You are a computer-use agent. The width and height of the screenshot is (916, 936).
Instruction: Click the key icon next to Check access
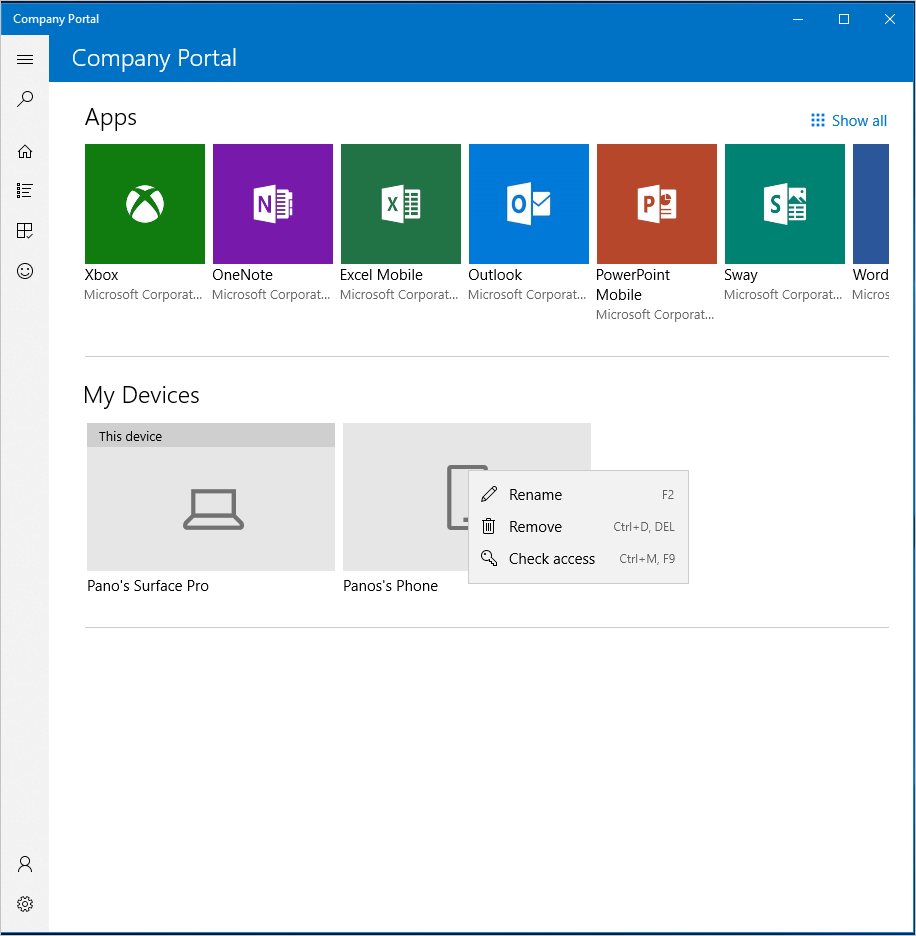pyautogui.click(x=488, y=558)
